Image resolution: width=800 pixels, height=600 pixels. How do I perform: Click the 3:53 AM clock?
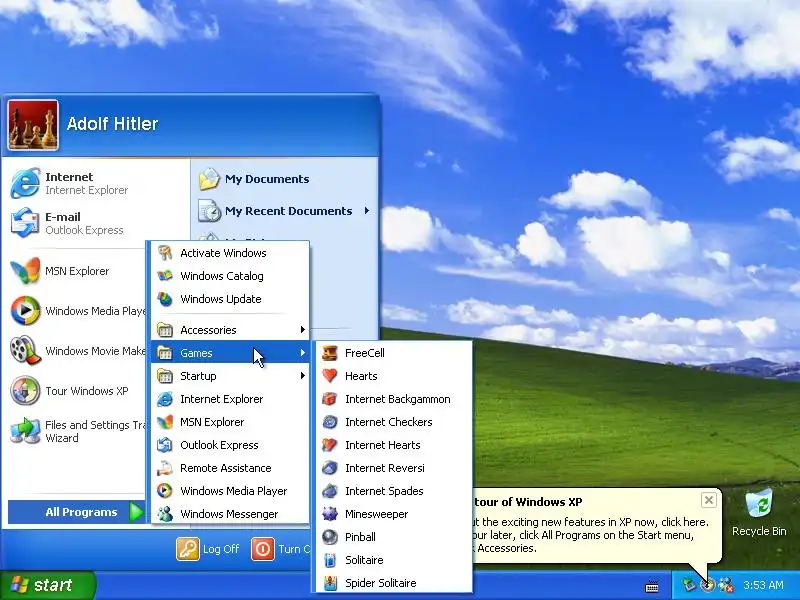click(x=763, y=585)
